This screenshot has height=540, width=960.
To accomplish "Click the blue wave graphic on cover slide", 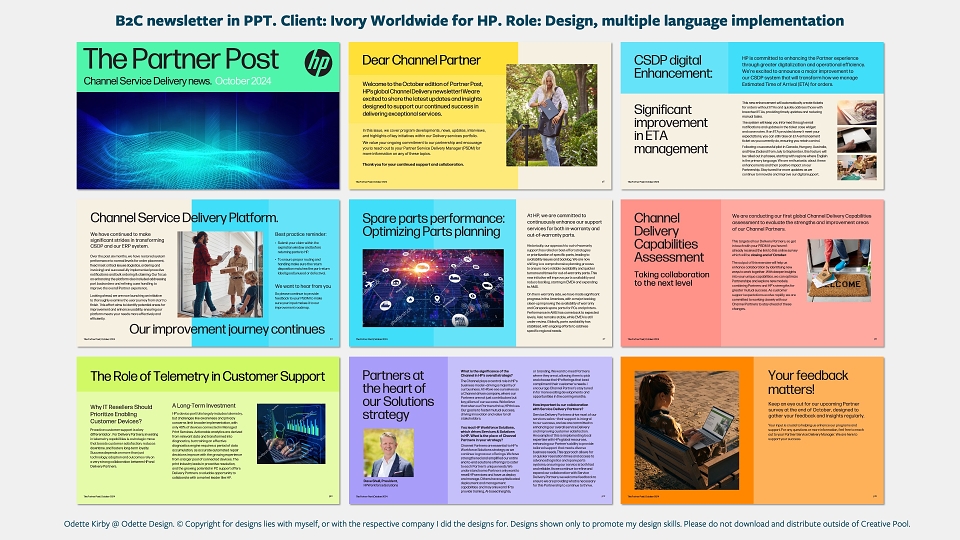I will tap(208, 140).
